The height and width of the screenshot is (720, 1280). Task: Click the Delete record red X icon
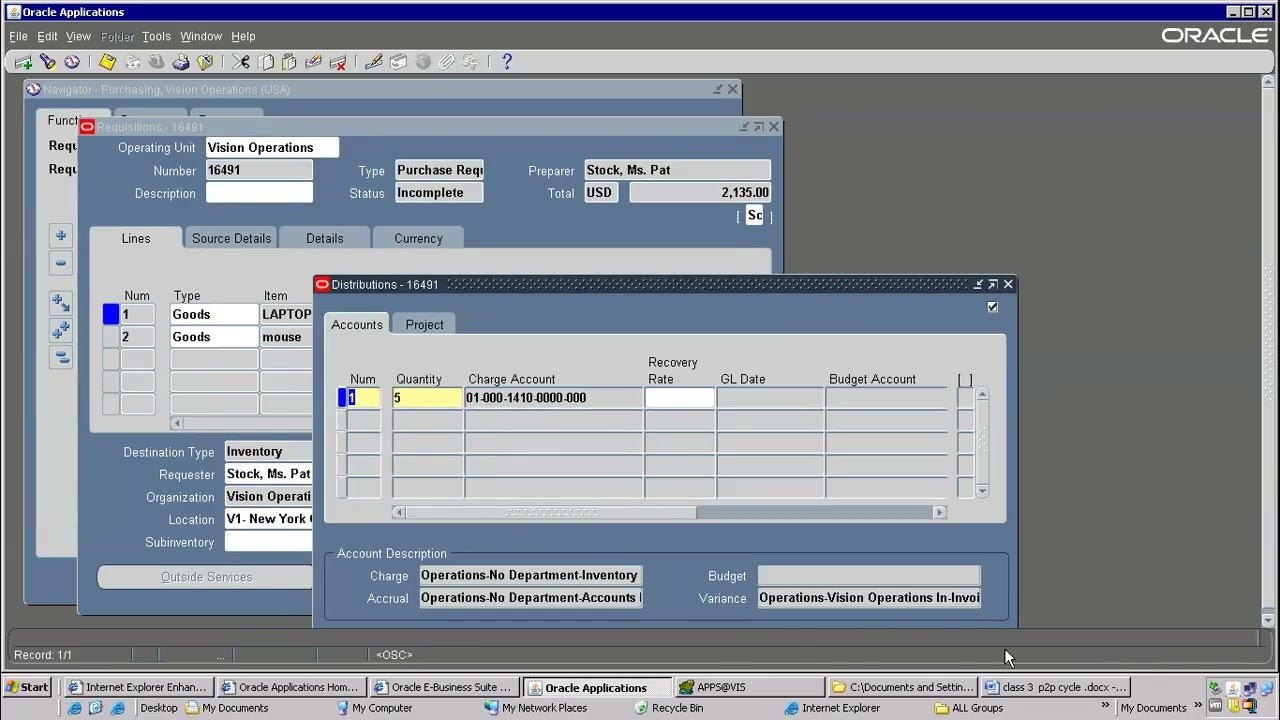tap(338, 62)
